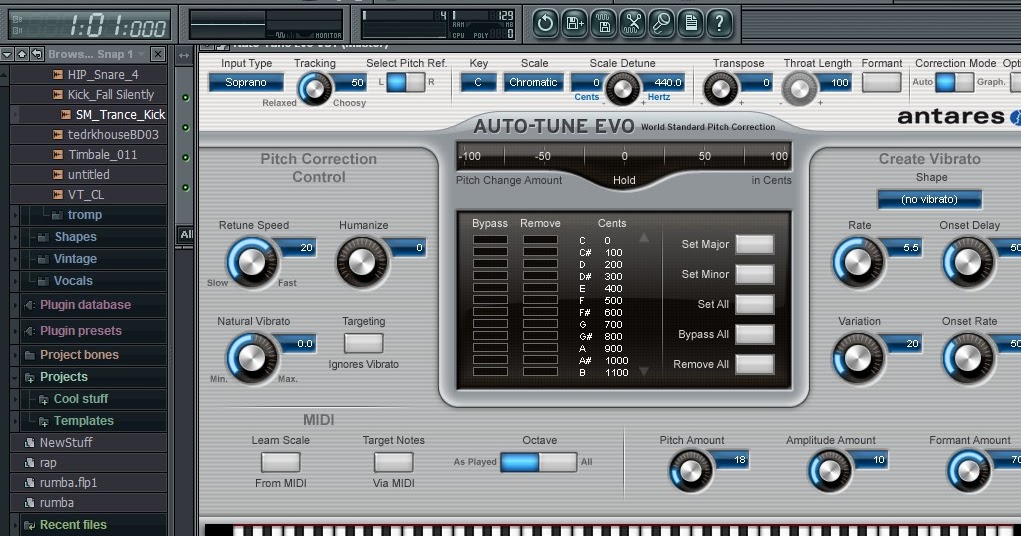Expand the Vocals folder
This screenshot has width=1021, height=536.
(73, 281)
